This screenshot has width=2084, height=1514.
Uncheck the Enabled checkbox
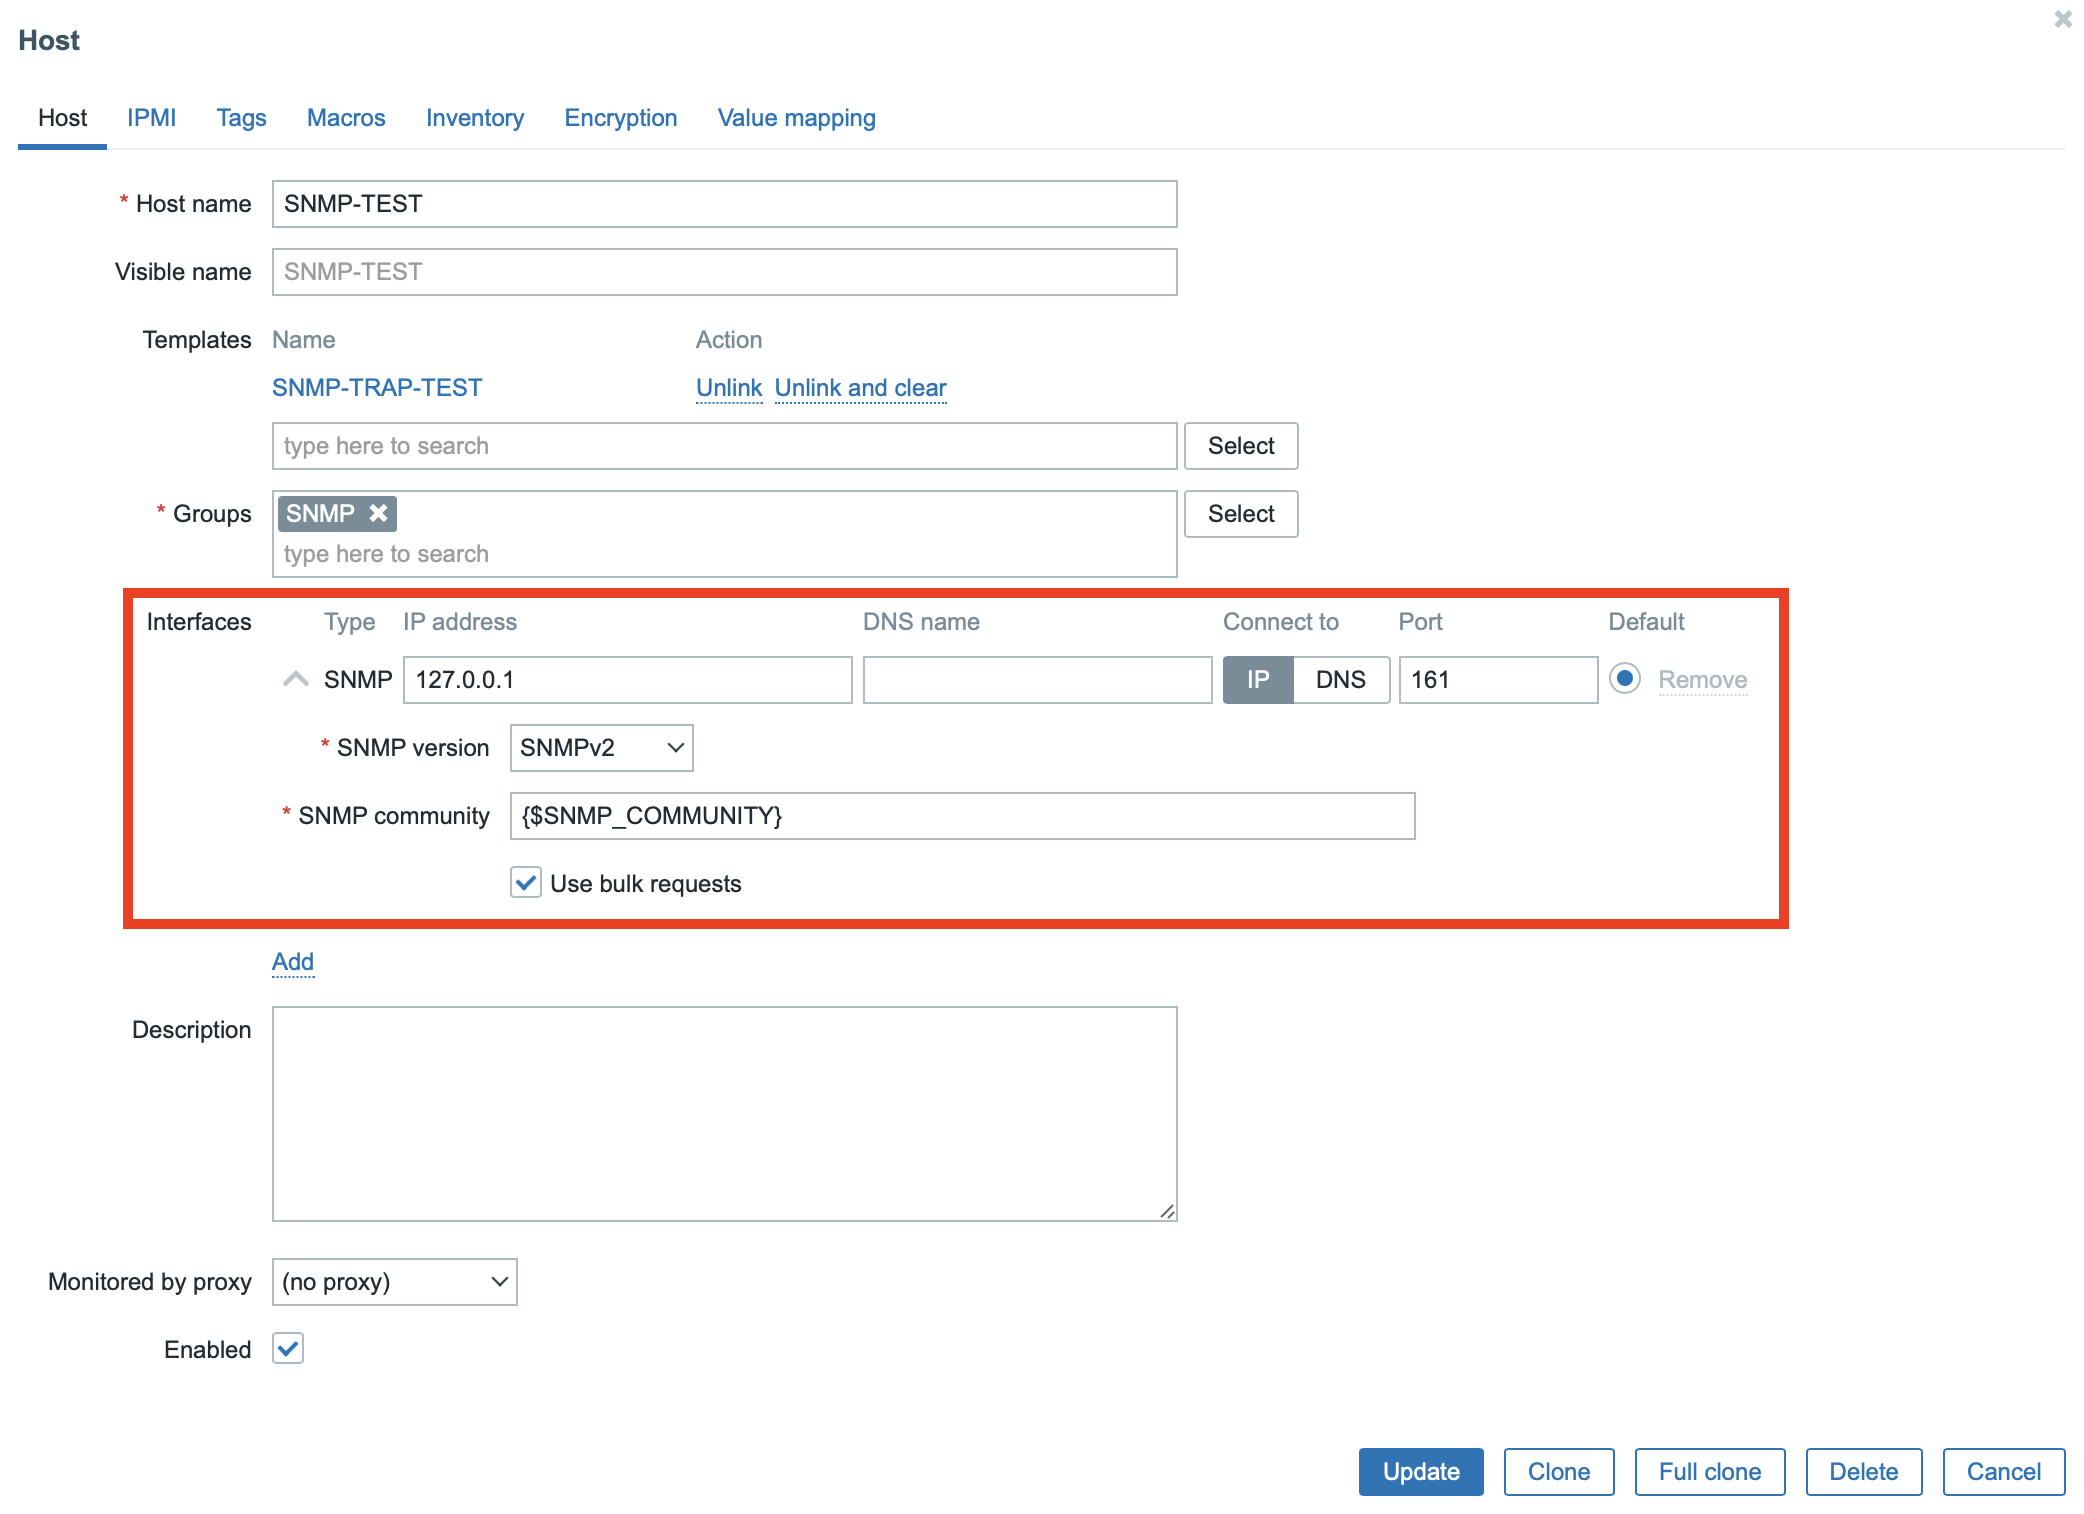(x=288, y=1349)
